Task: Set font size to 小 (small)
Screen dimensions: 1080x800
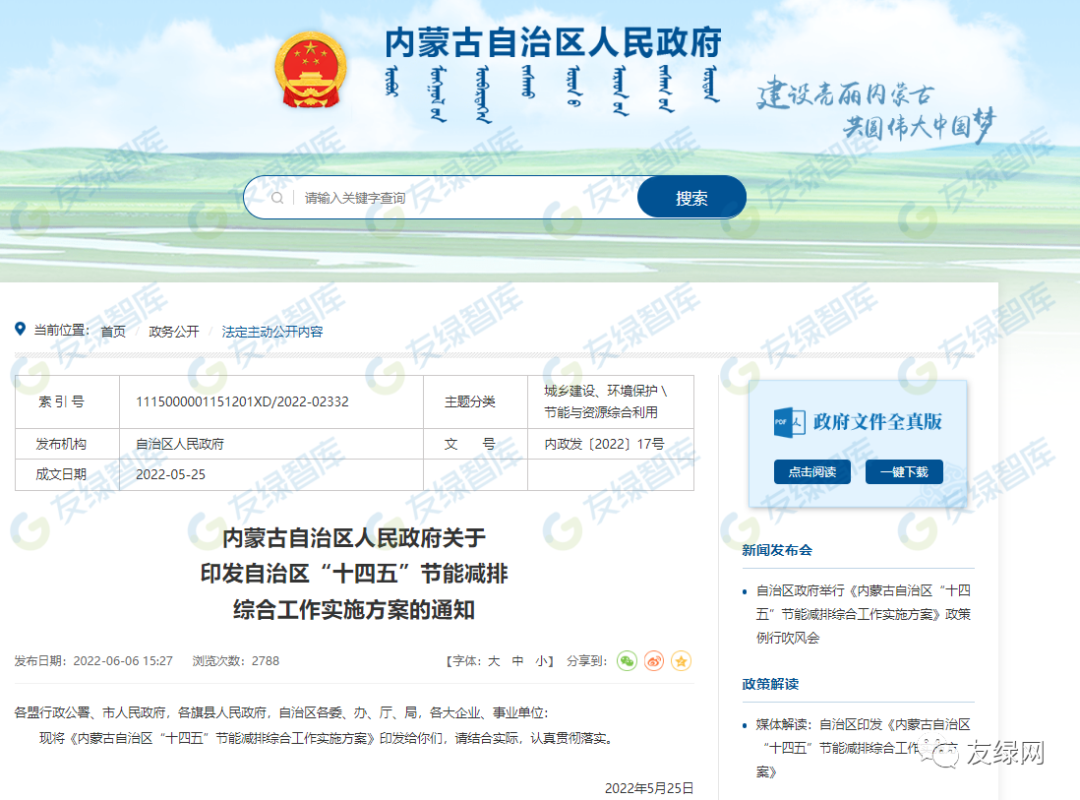Action: click(541, 661)
